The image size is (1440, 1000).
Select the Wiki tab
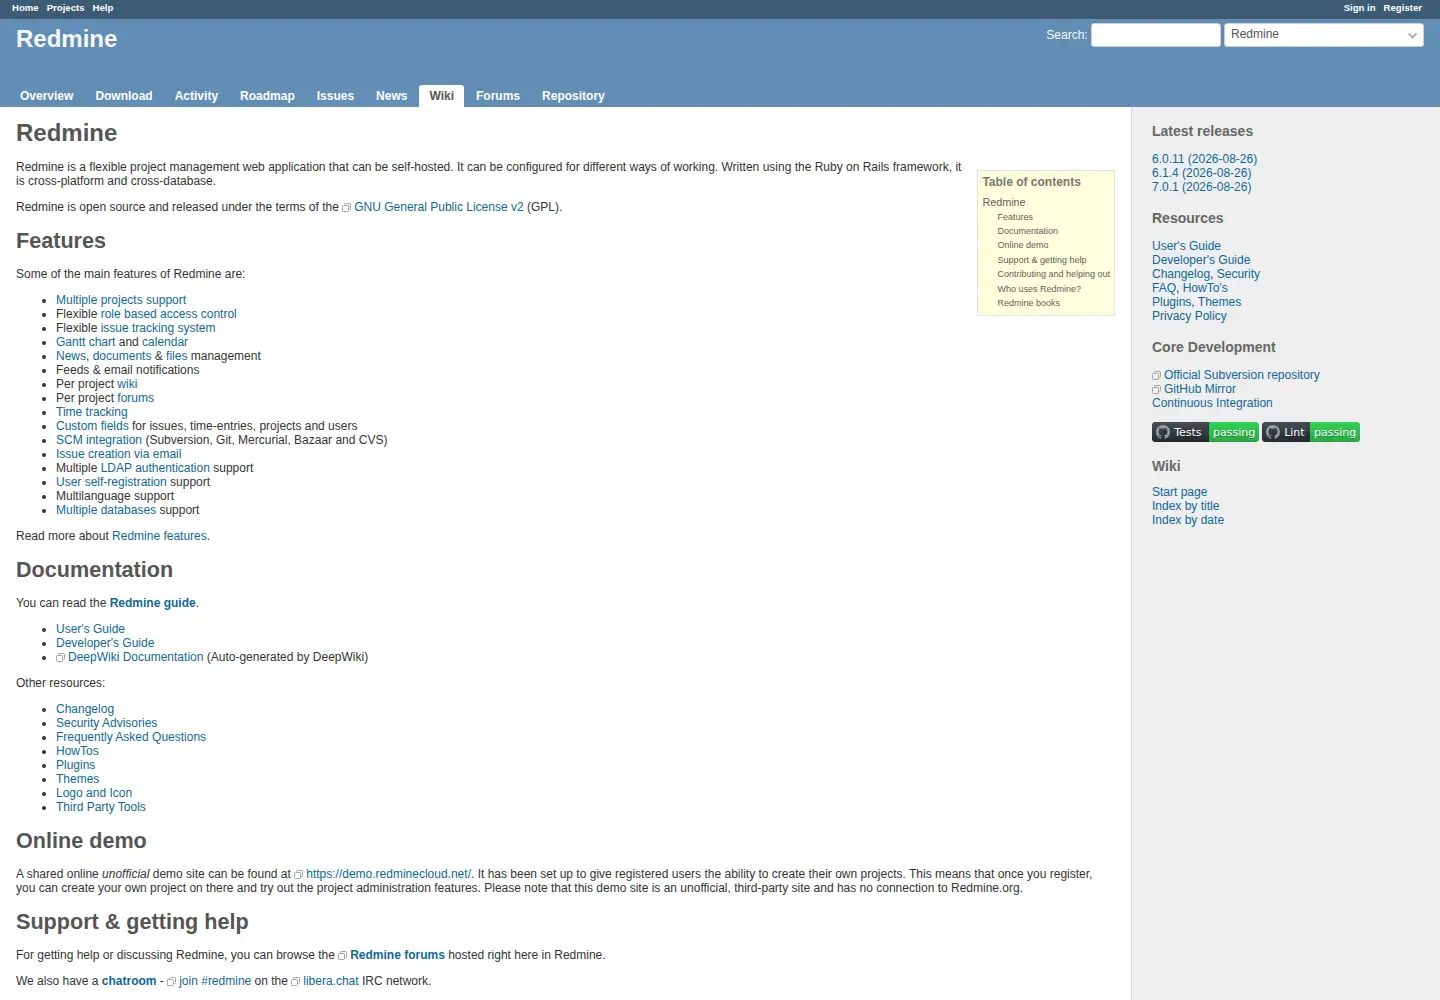pyautogui.click(x=441, y=96)
